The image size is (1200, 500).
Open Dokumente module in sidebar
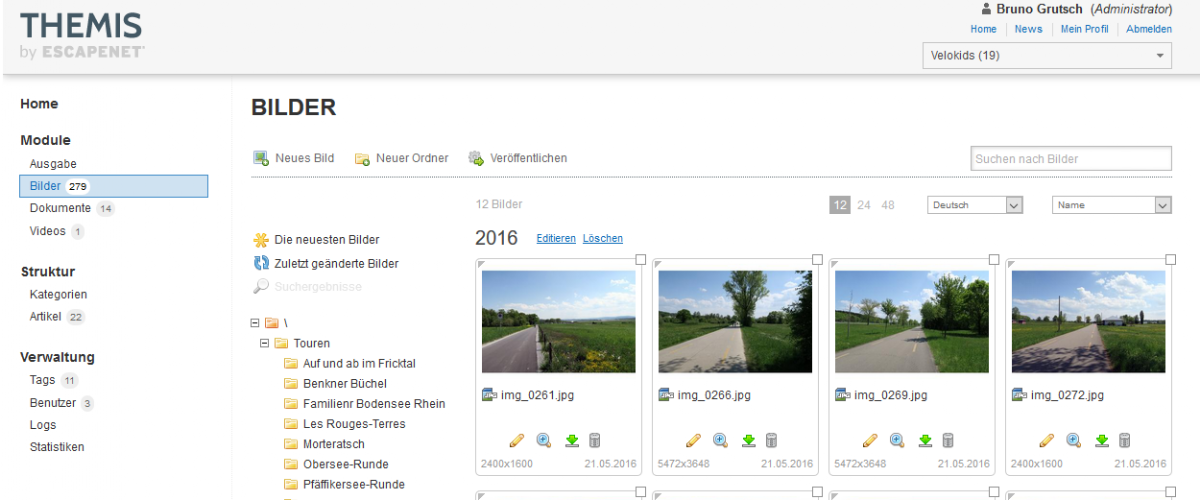click(x=60, y=209)
